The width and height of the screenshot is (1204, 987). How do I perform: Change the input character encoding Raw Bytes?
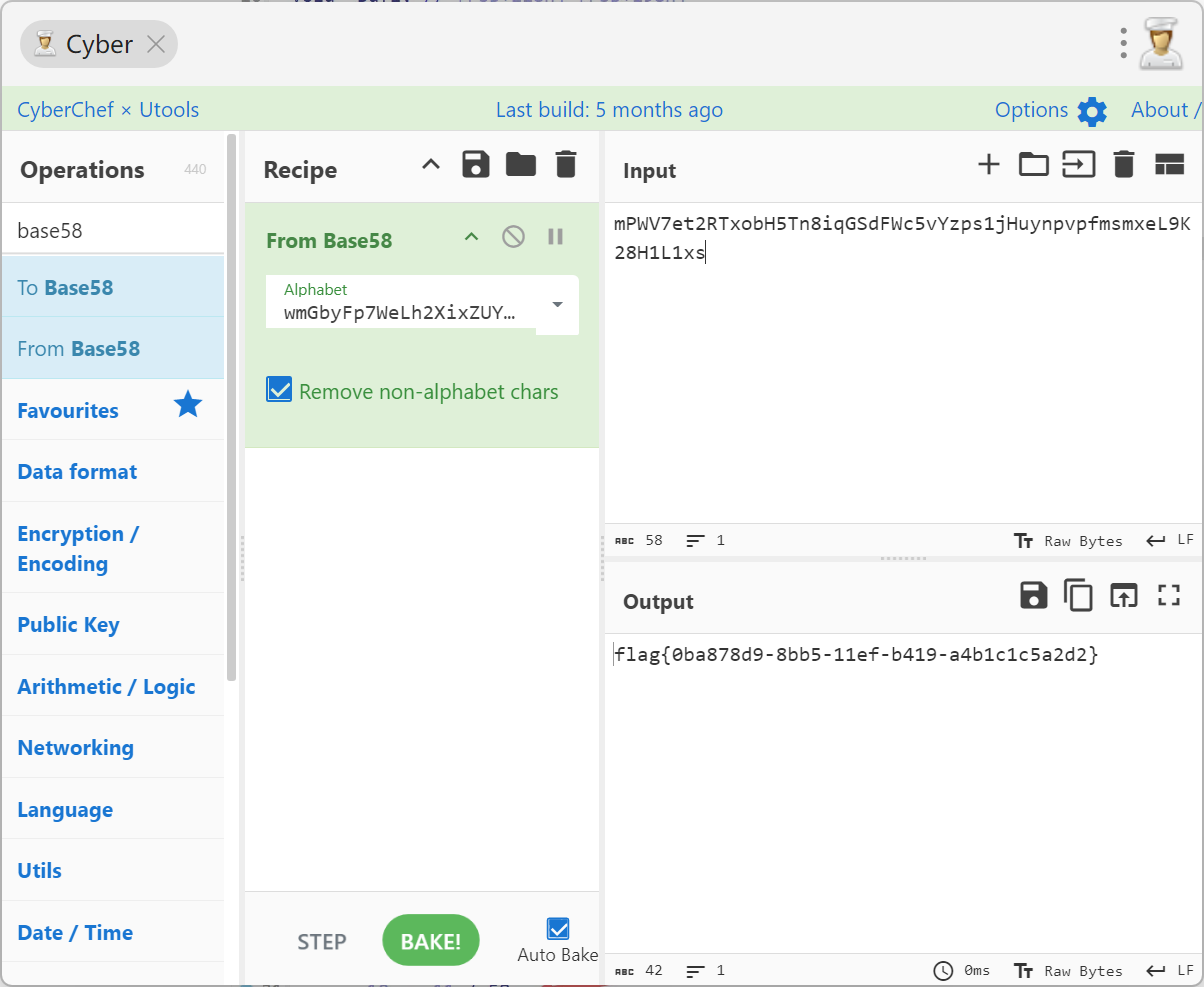click(x=1068, y=541)
